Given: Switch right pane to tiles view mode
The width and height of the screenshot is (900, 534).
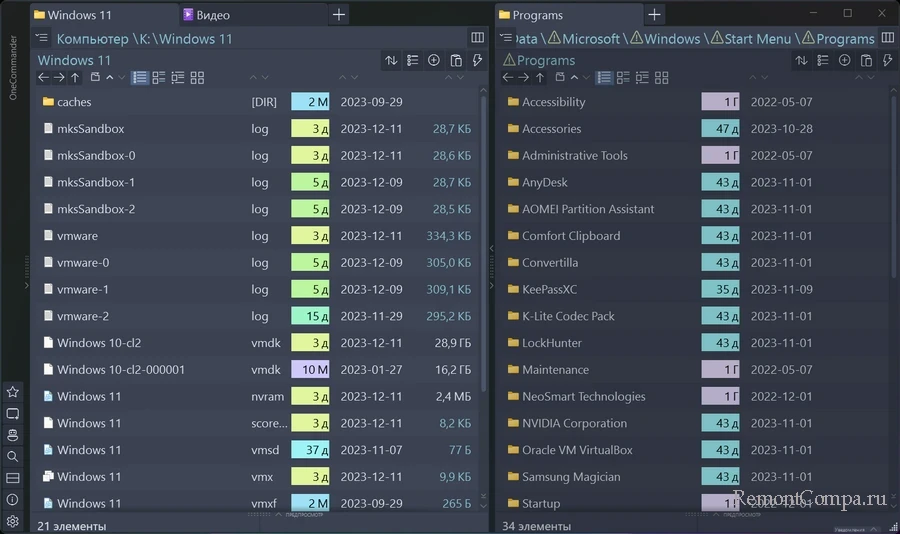Looking at the screenshot, I should (662, 78).
